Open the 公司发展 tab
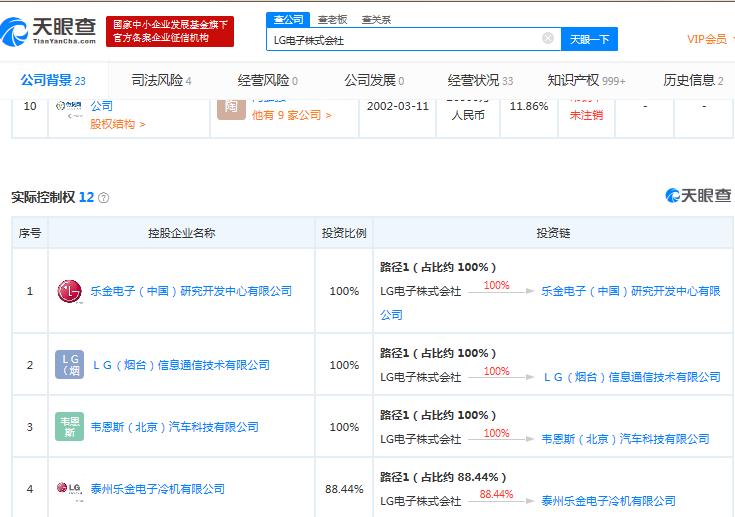The image size is (735, 517). click(x=374, y=81)
